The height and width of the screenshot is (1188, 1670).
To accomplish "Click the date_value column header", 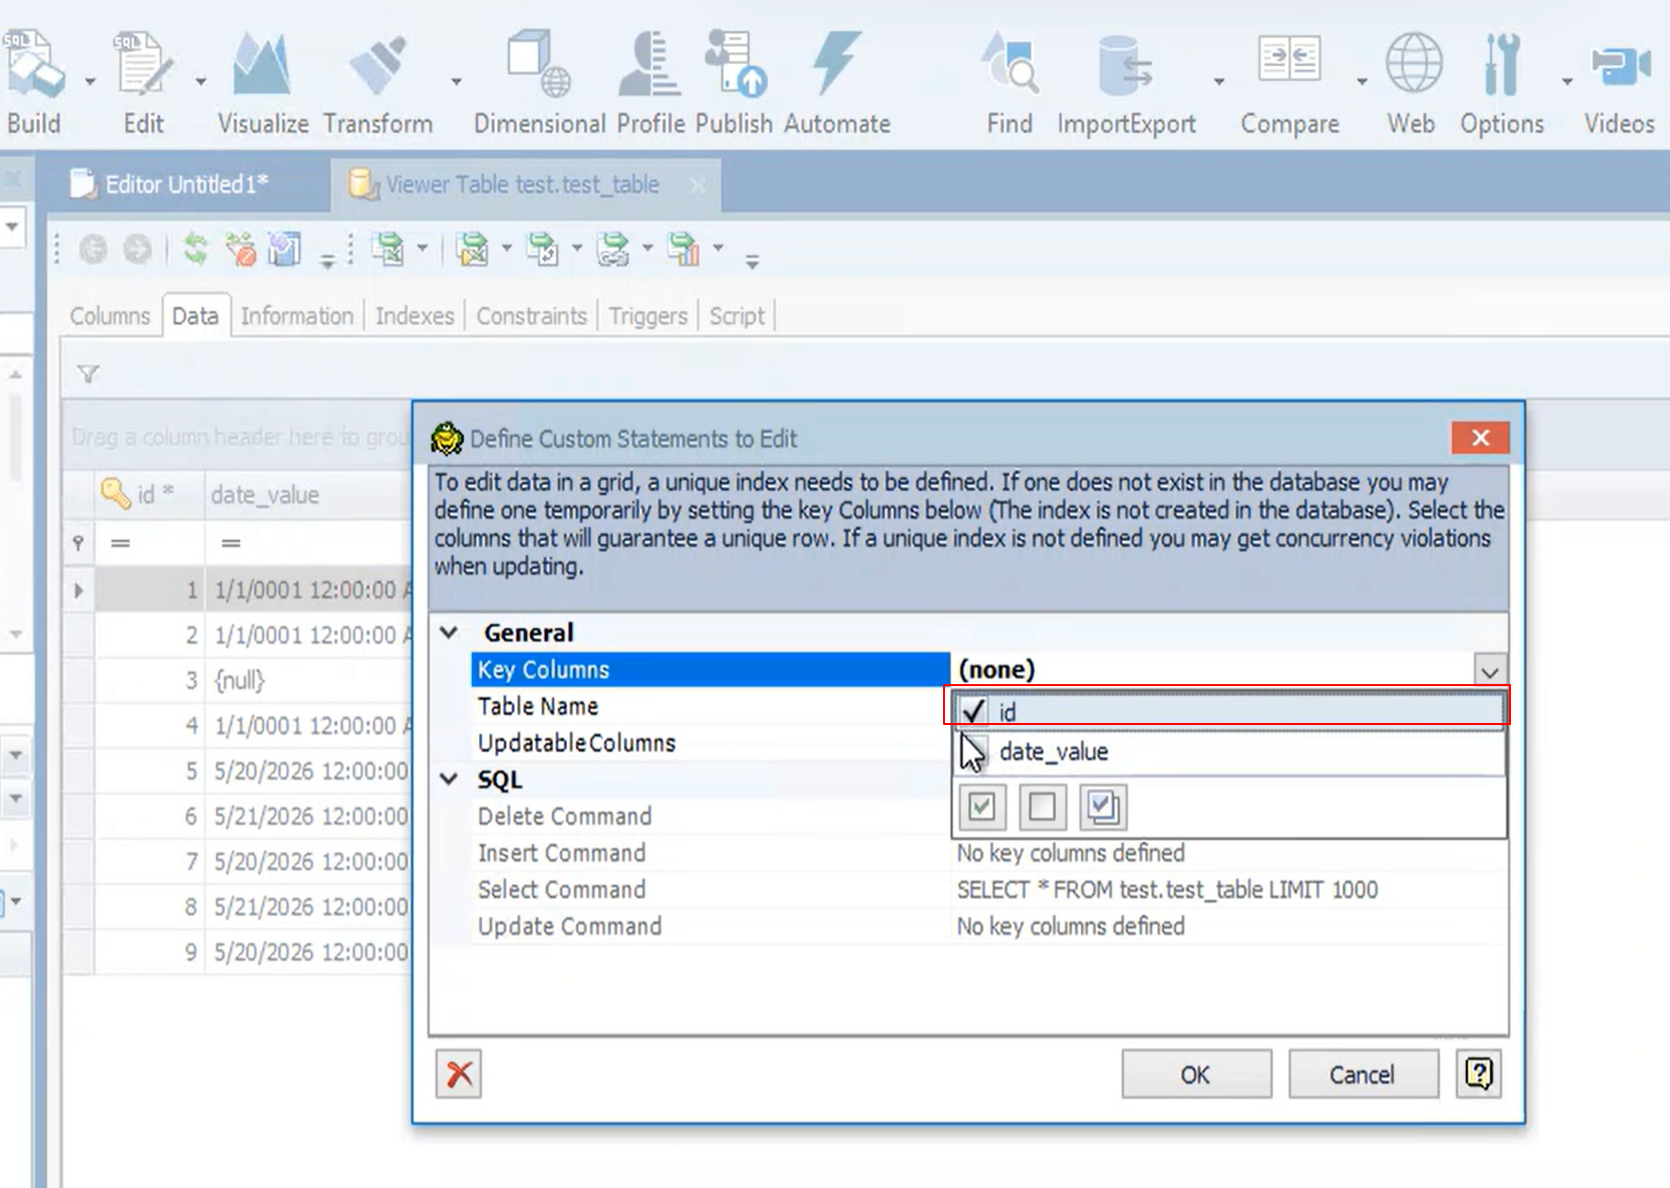I will pyautogui.click(x=308, y=494).
